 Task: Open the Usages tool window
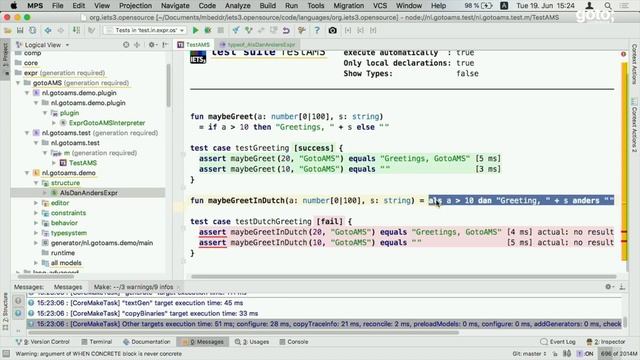click(x=252, y=342)
